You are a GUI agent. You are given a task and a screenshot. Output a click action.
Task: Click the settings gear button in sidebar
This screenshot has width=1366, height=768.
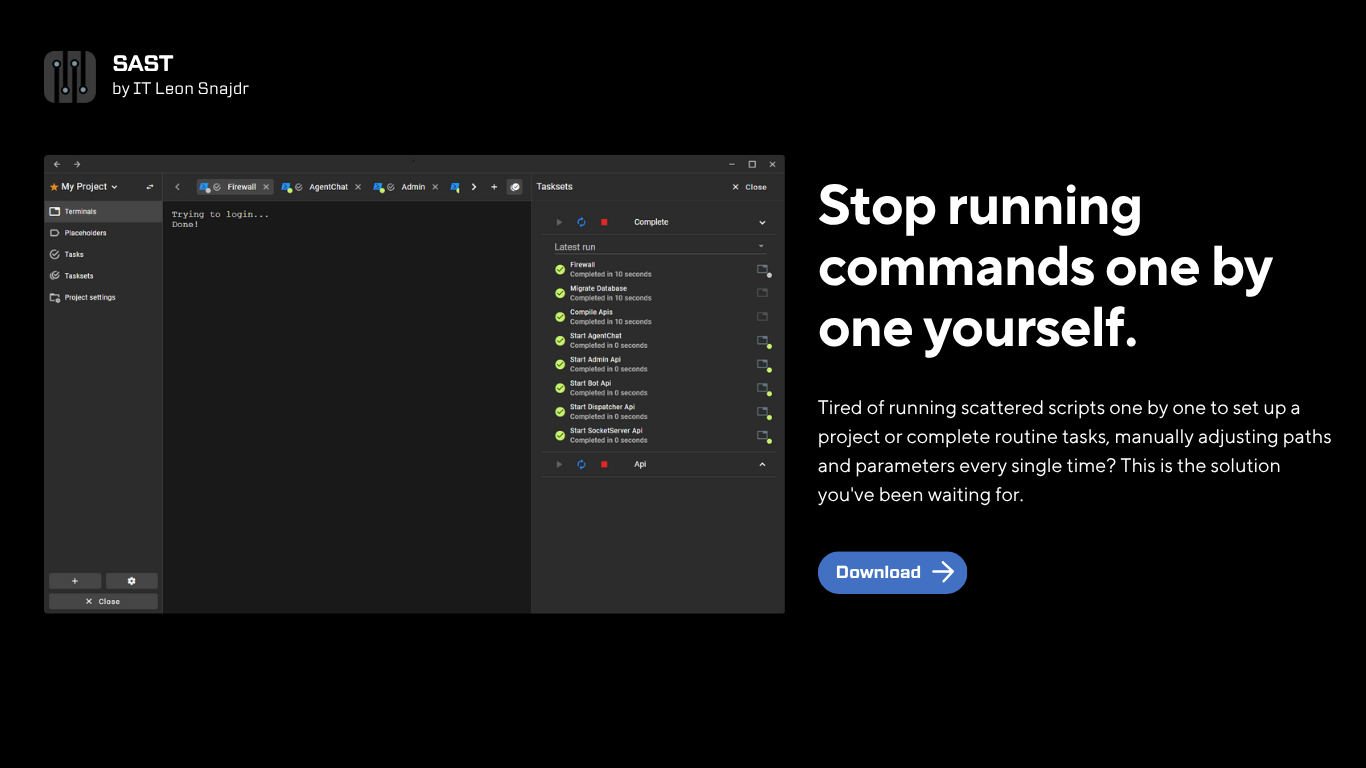tap(131, 581)
